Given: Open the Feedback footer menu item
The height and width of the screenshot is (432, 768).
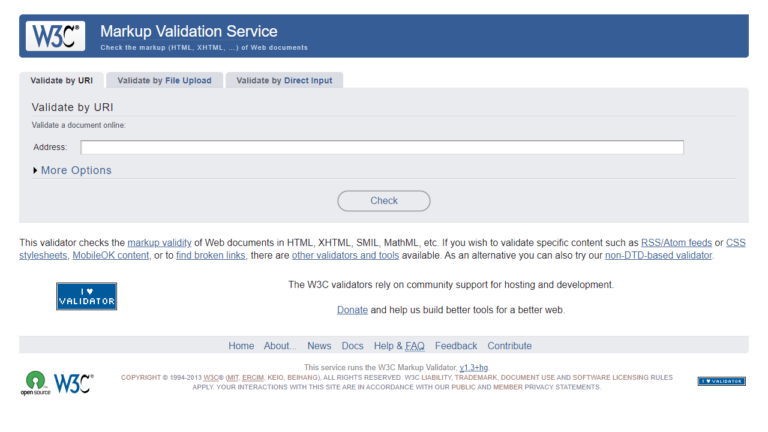Looking at the screenshot, I should pyautogui.click(x=456, y=346).
